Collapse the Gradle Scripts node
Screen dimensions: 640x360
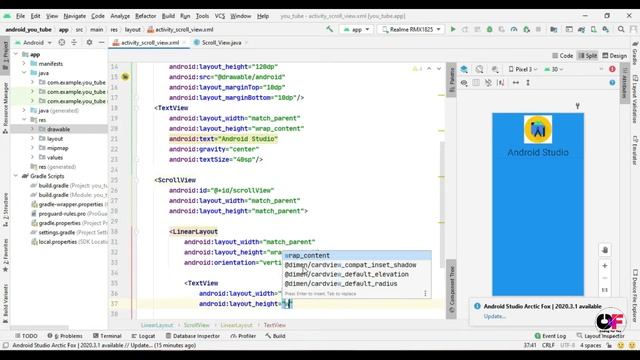(16, 176)
